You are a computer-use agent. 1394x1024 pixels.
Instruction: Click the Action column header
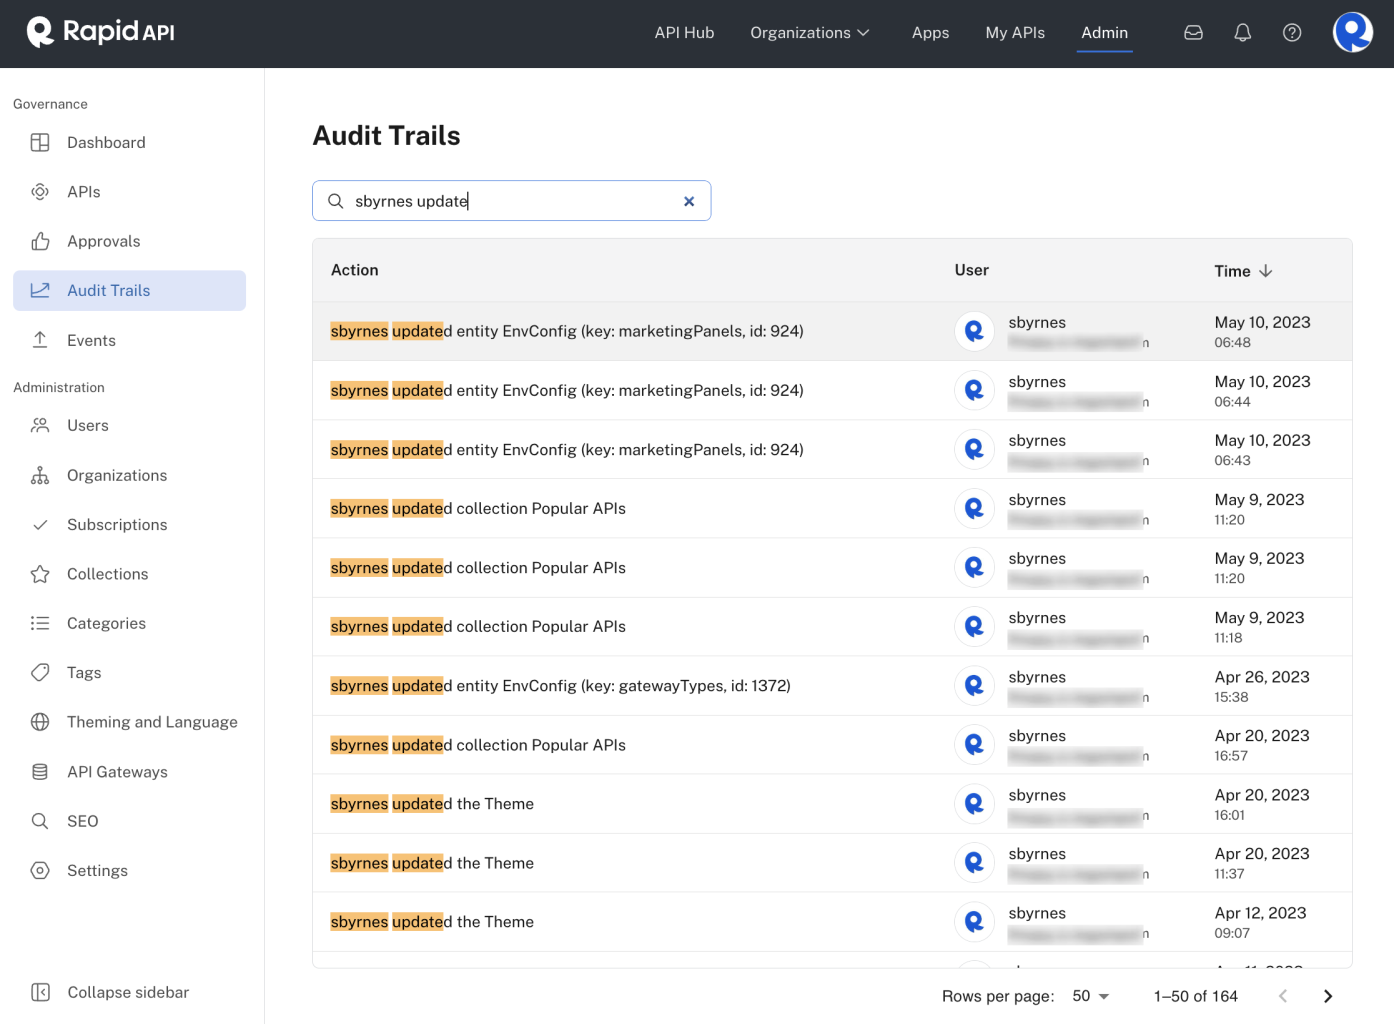(355, 270)
